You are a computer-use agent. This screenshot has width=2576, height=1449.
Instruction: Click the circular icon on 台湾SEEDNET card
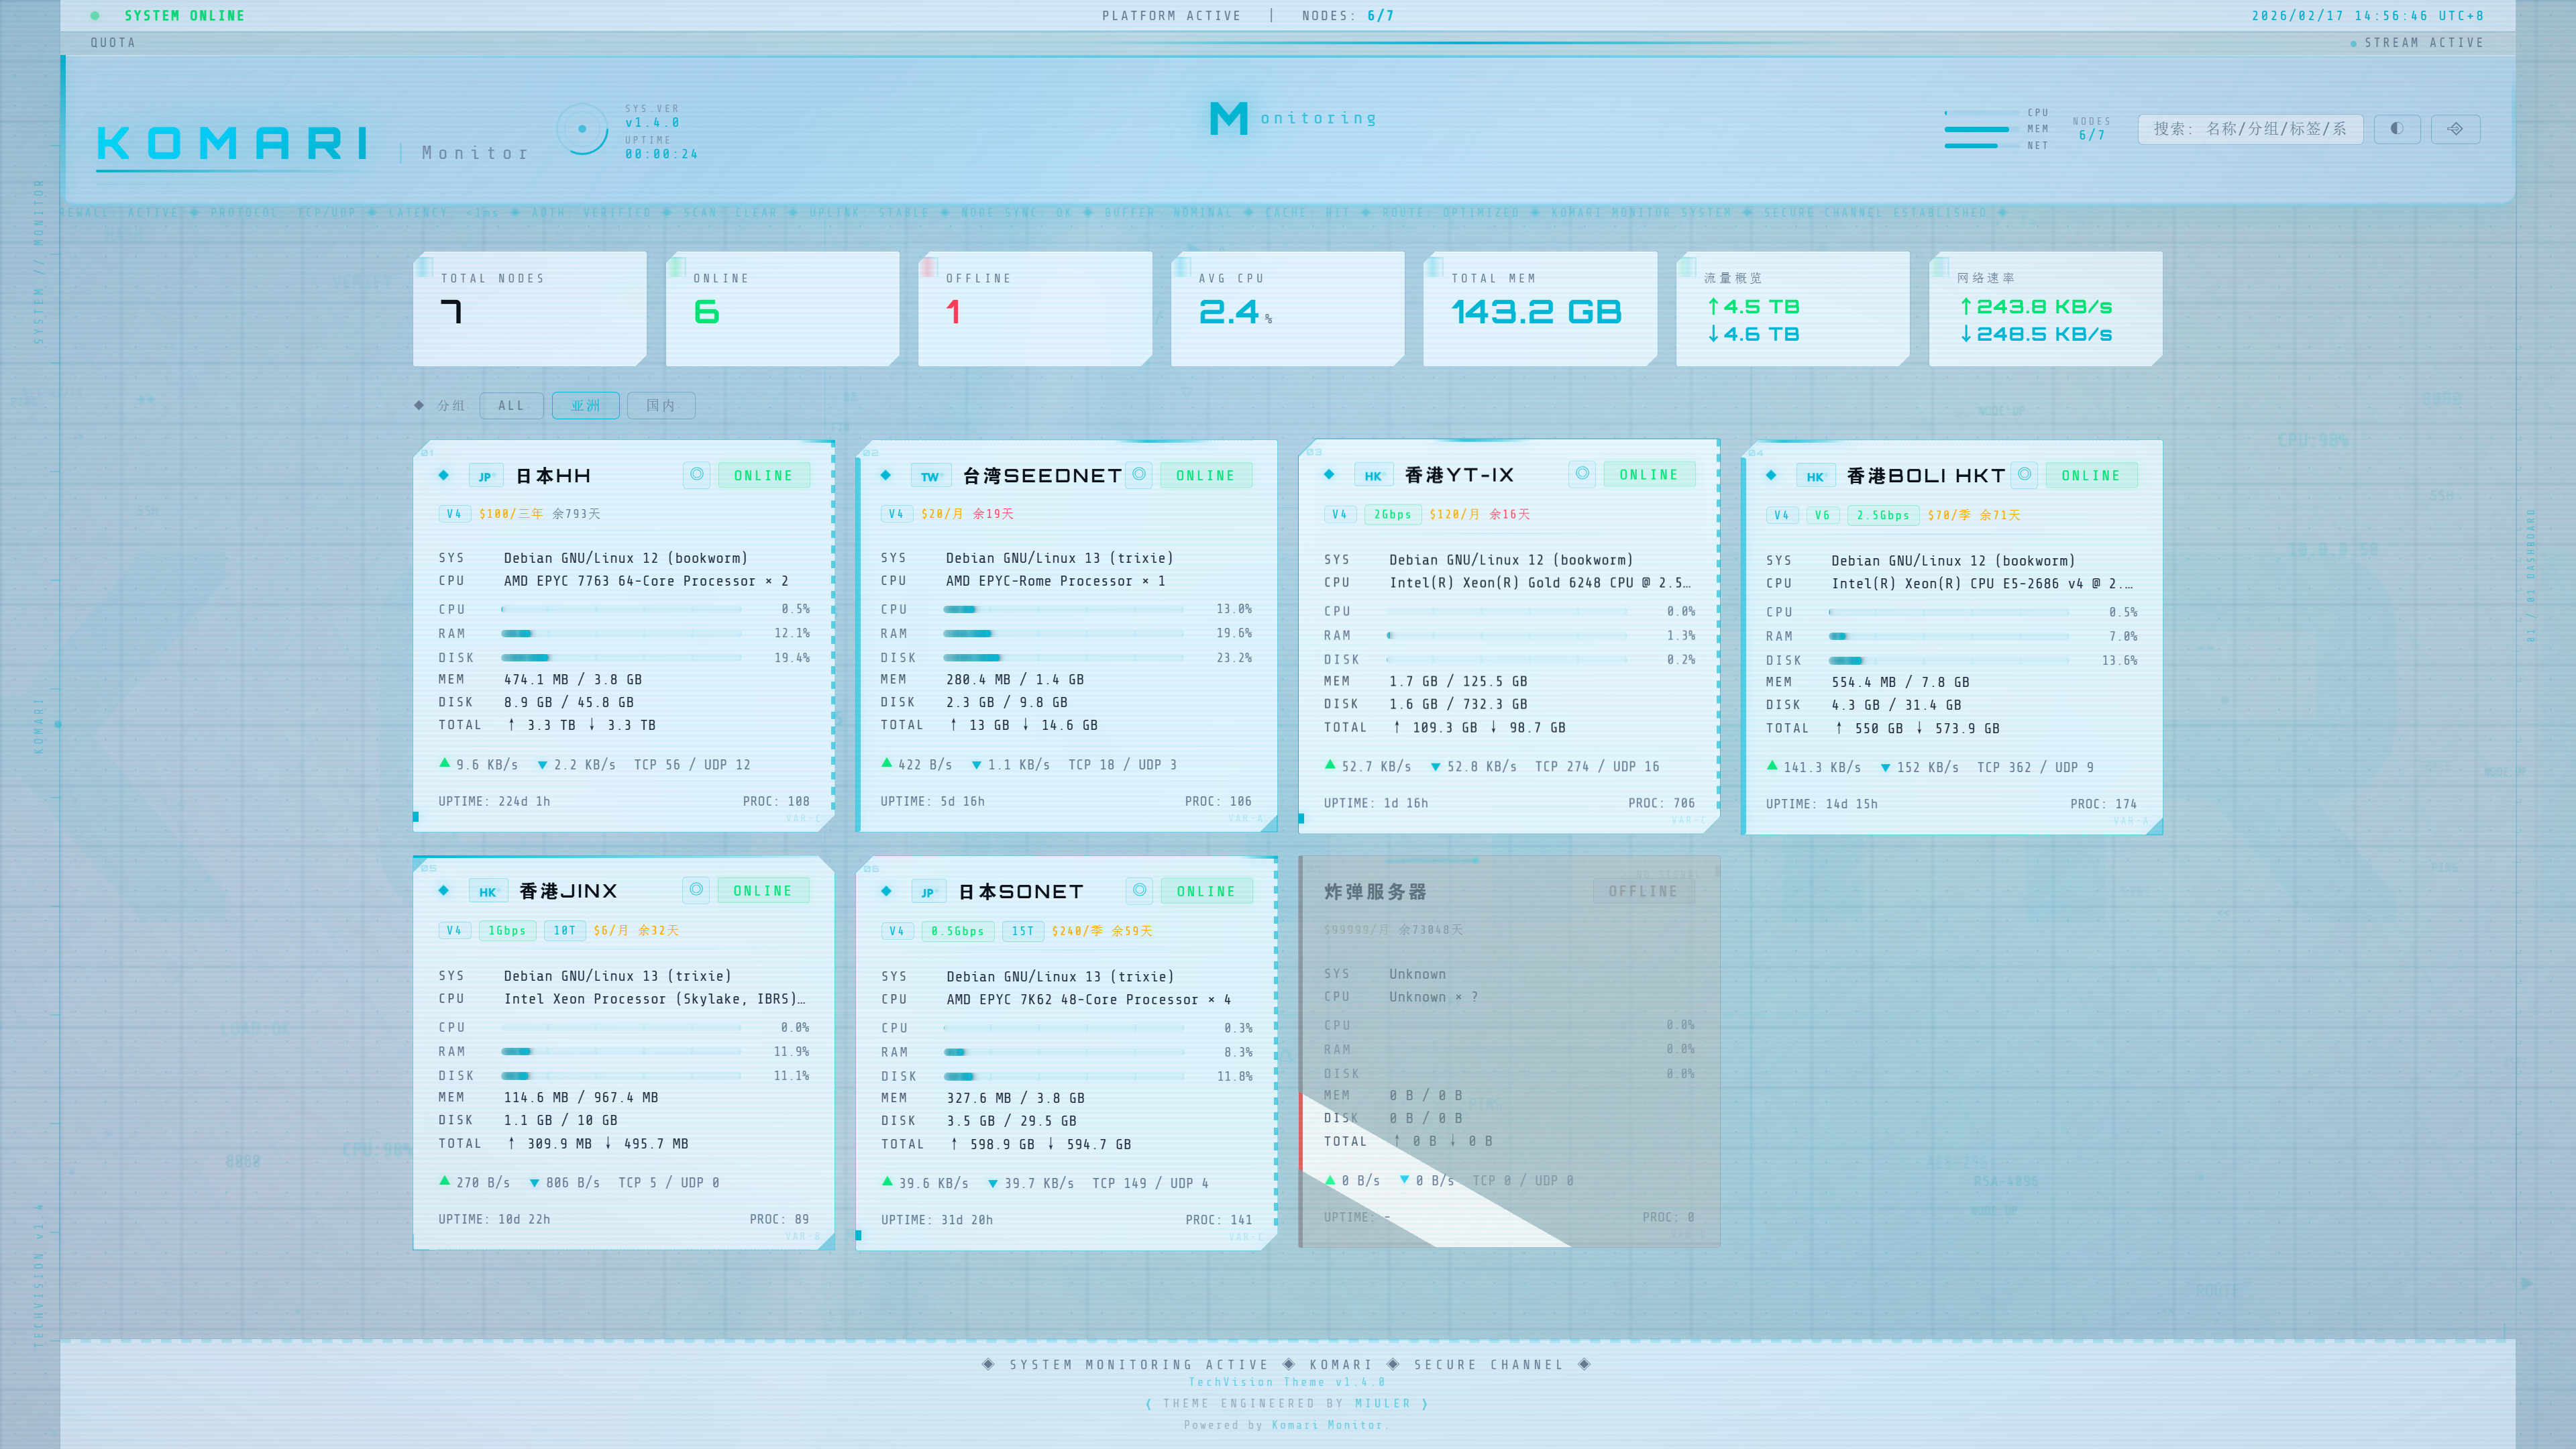click(1139, 475)
